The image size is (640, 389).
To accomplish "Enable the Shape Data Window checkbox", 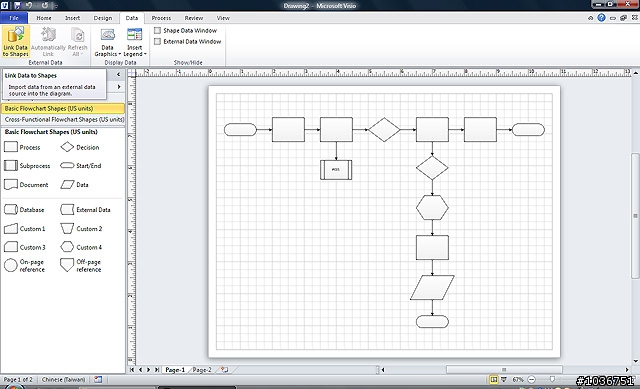I will (x=157, y=30).
